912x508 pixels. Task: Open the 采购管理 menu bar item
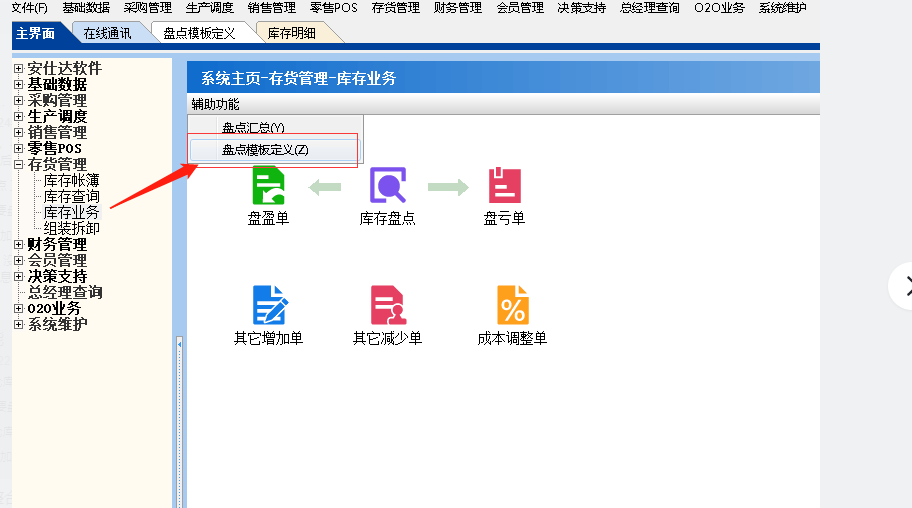pos(148,8)
